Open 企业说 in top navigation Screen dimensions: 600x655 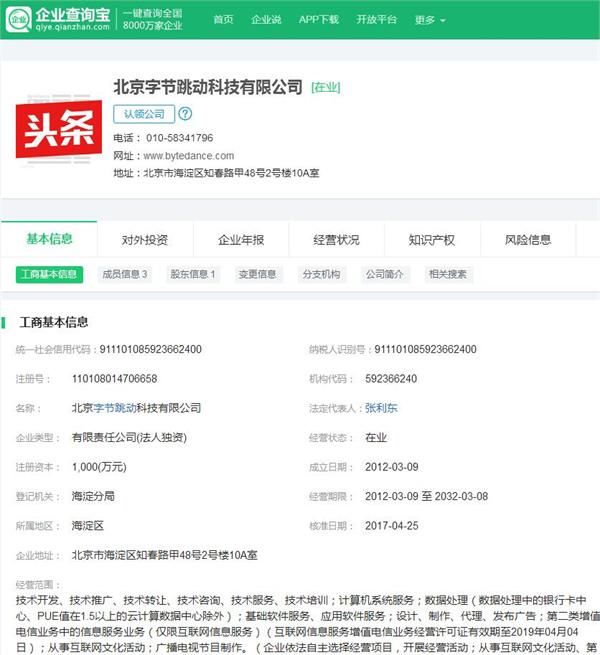(x=266, y=20)
